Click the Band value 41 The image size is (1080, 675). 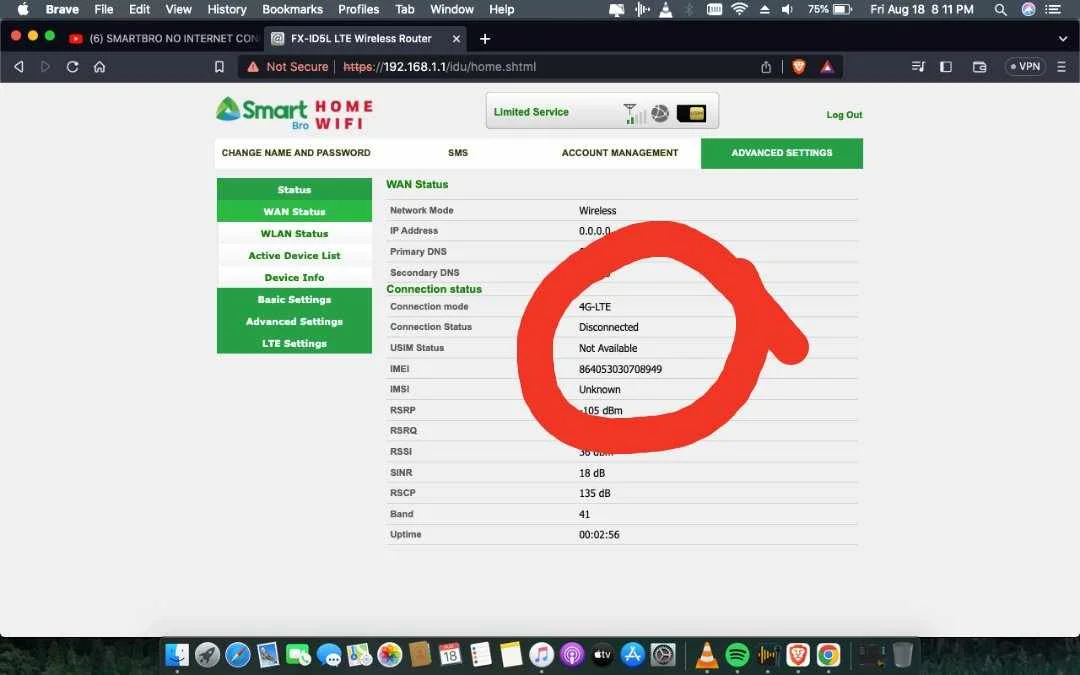point(584,515)
